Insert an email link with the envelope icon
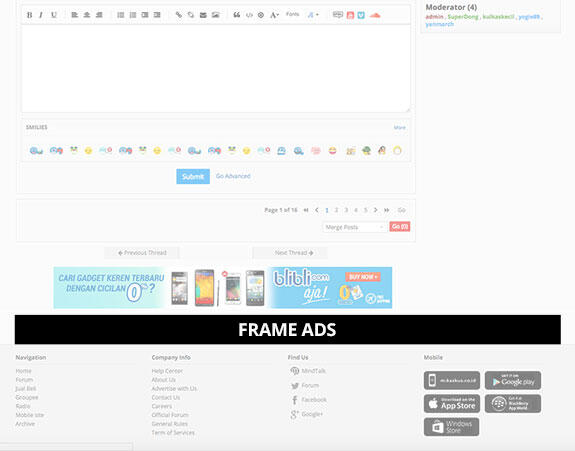 tap(203, 15)
